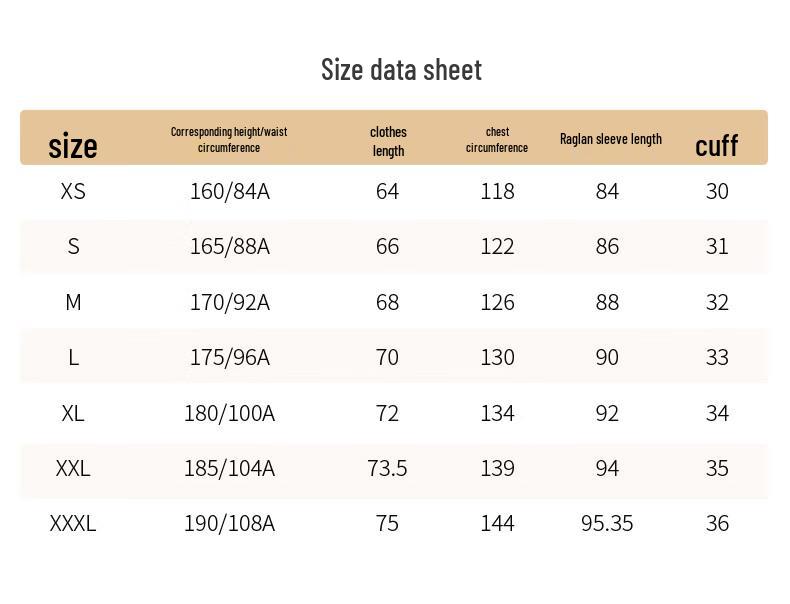Select the raglan sleeve value 95.35
The height and width of the screenshot is (604, 790).
tap(607, 523)
